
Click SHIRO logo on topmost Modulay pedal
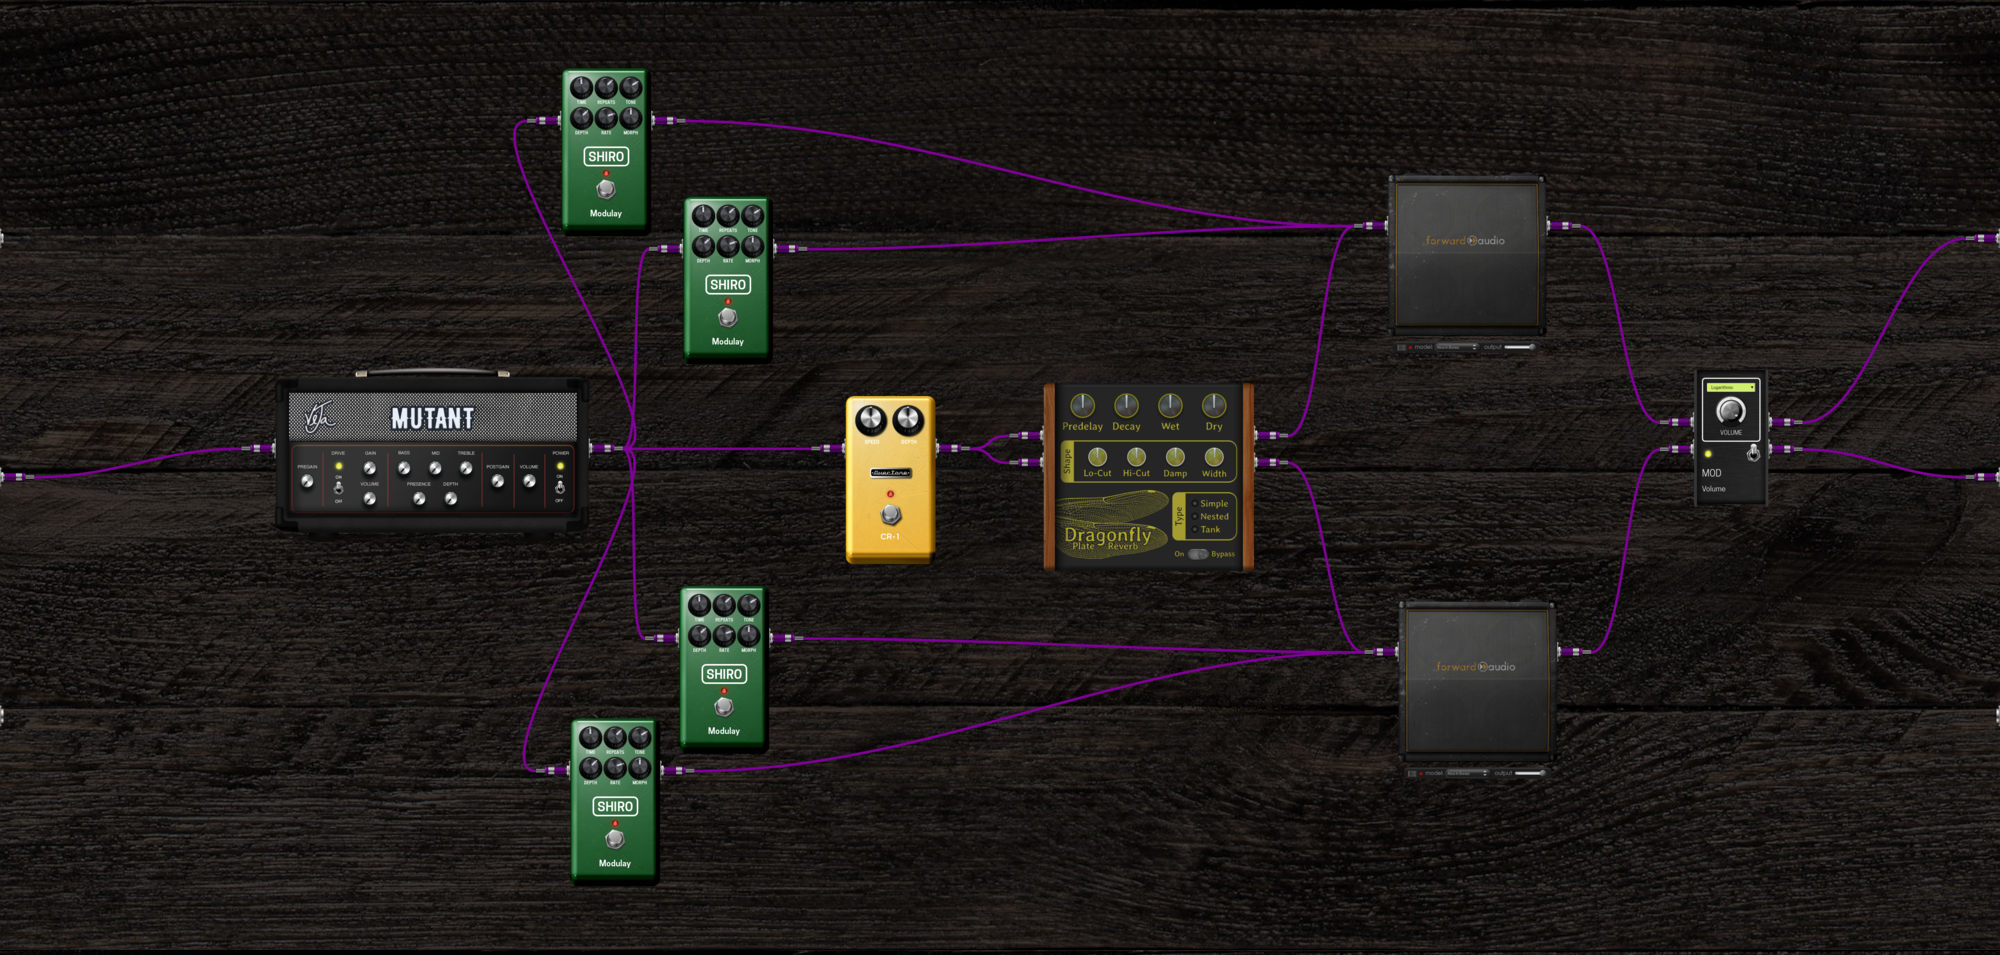pos(606,157)
